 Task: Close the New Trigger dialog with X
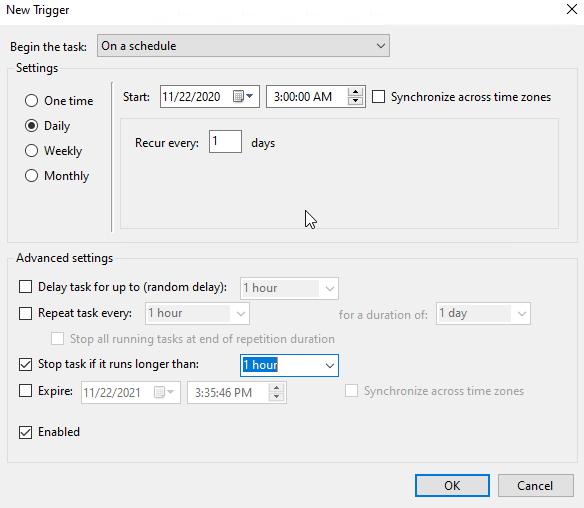(x=572, y=9)
